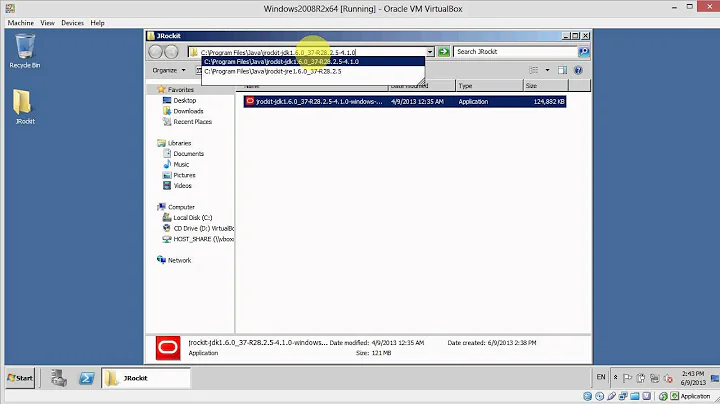Expand the address bar history dropdown arrow

(x=430, y=52)
